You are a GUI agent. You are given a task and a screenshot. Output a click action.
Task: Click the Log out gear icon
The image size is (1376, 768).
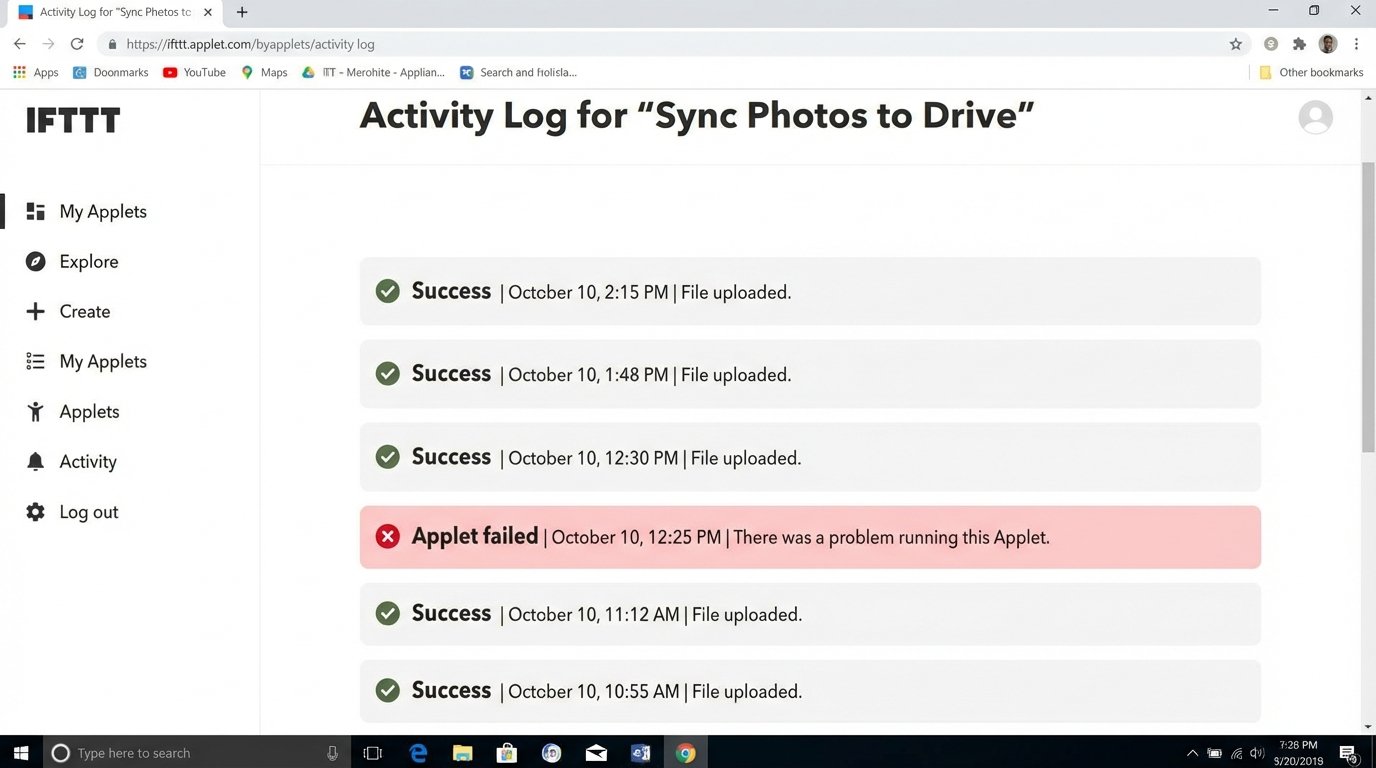tap(36, 512)
